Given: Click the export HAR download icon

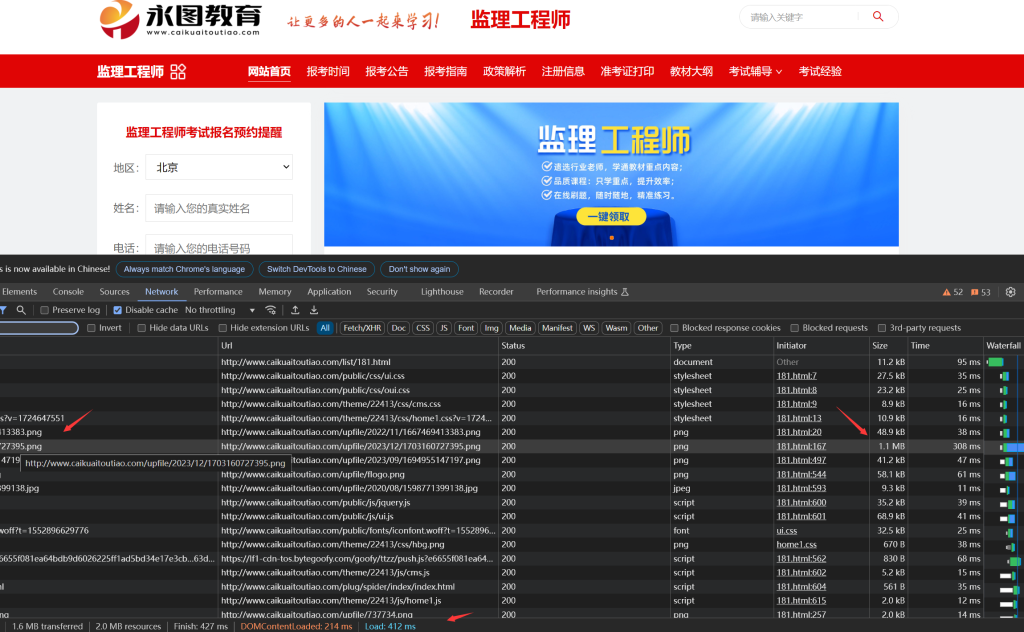Looking at the screenshot, I should pyautogui.click(x=314, y=310).
